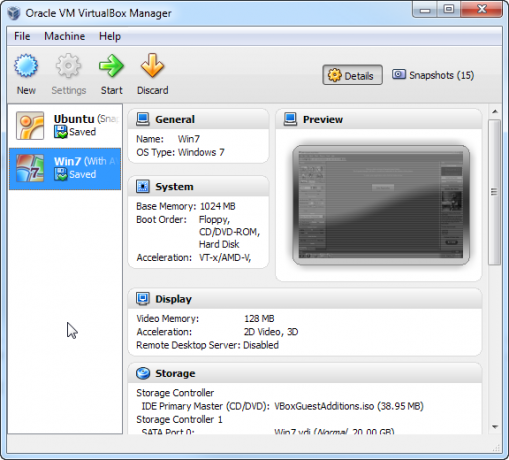The height and width of the screenshot is (460, 509).
Task: Switch to Snapshots (15) view
Action: [433, 75]
